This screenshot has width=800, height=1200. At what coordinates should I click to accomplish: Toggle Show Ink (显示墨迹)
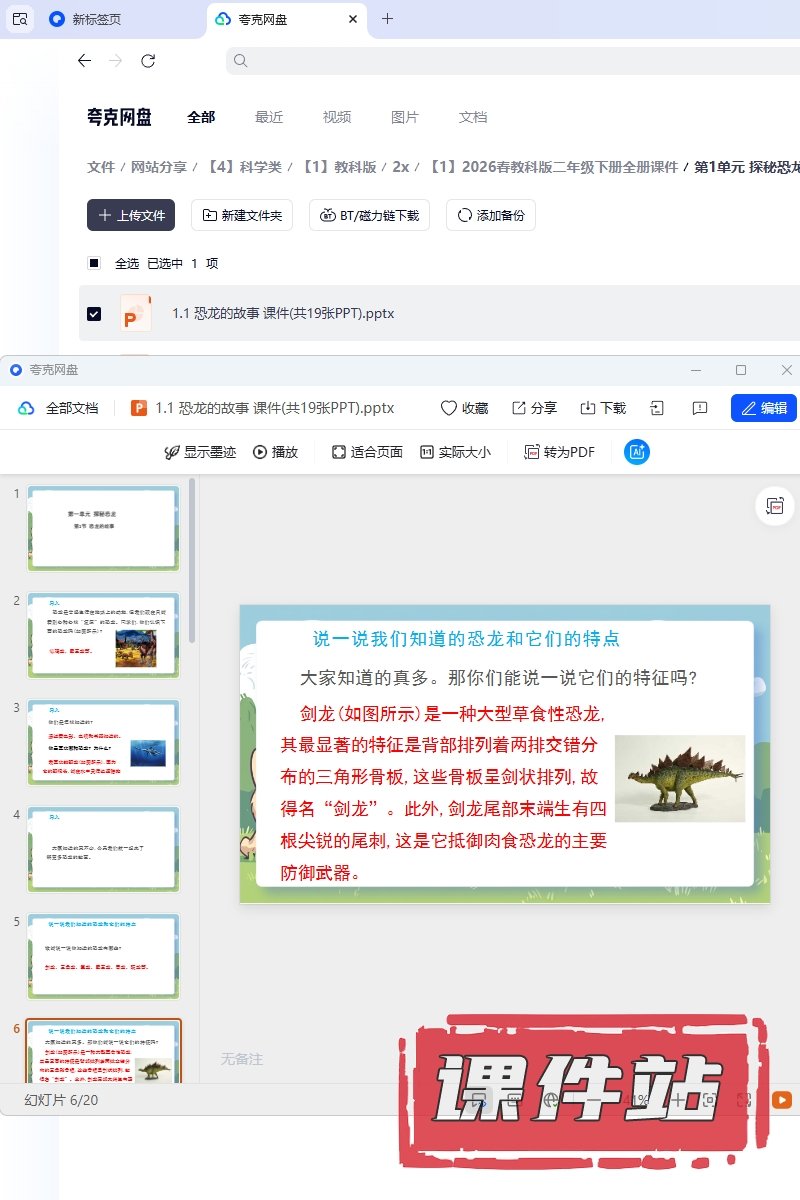(x=200, y=452)
